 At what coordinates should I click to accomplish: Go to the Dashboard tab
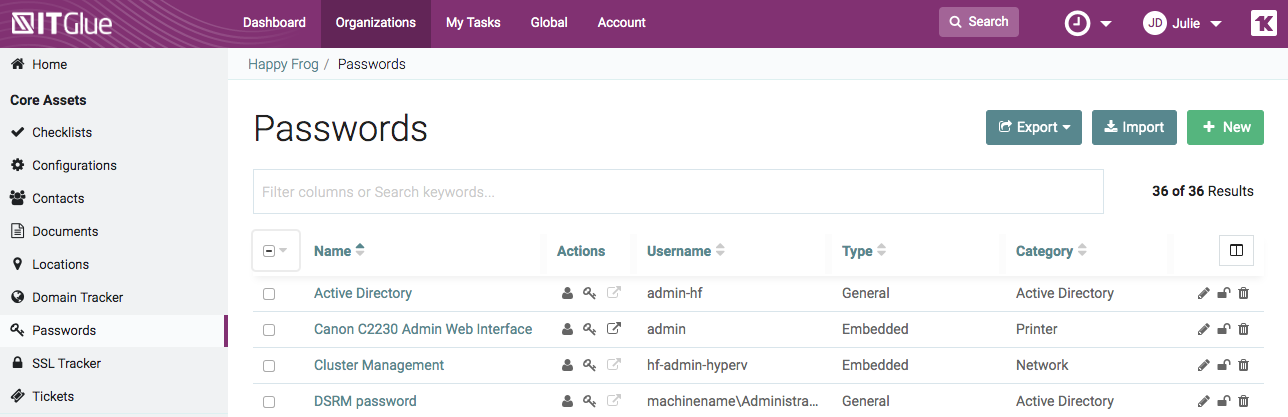point(274,23)
